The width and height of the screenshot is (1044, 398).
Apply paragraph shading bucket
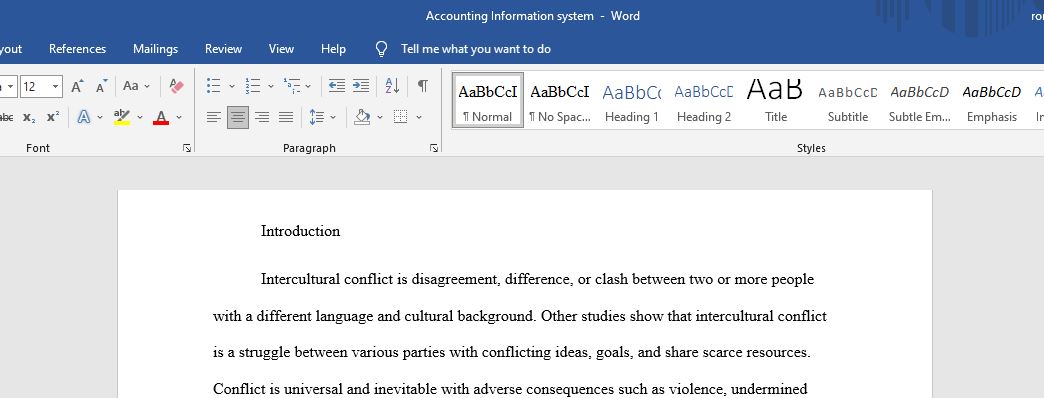tap(362, 117)
